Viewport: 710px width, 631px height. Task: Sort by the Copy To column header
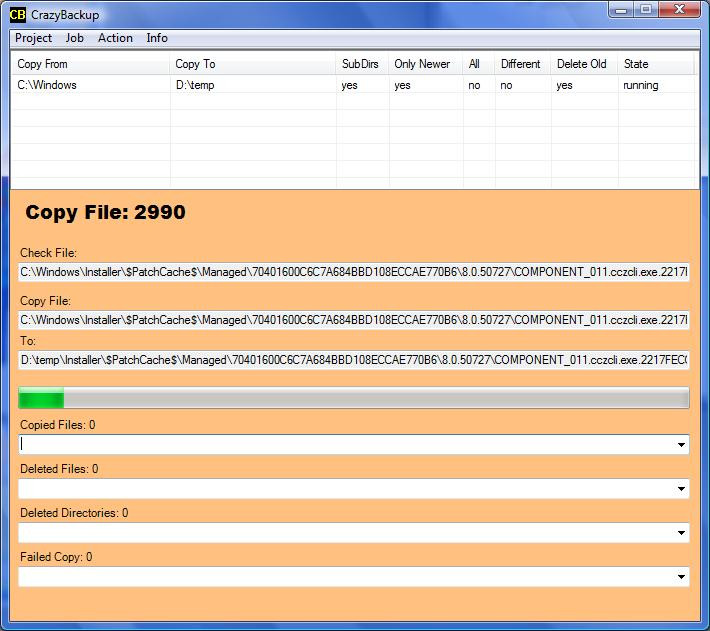(252, 64)
